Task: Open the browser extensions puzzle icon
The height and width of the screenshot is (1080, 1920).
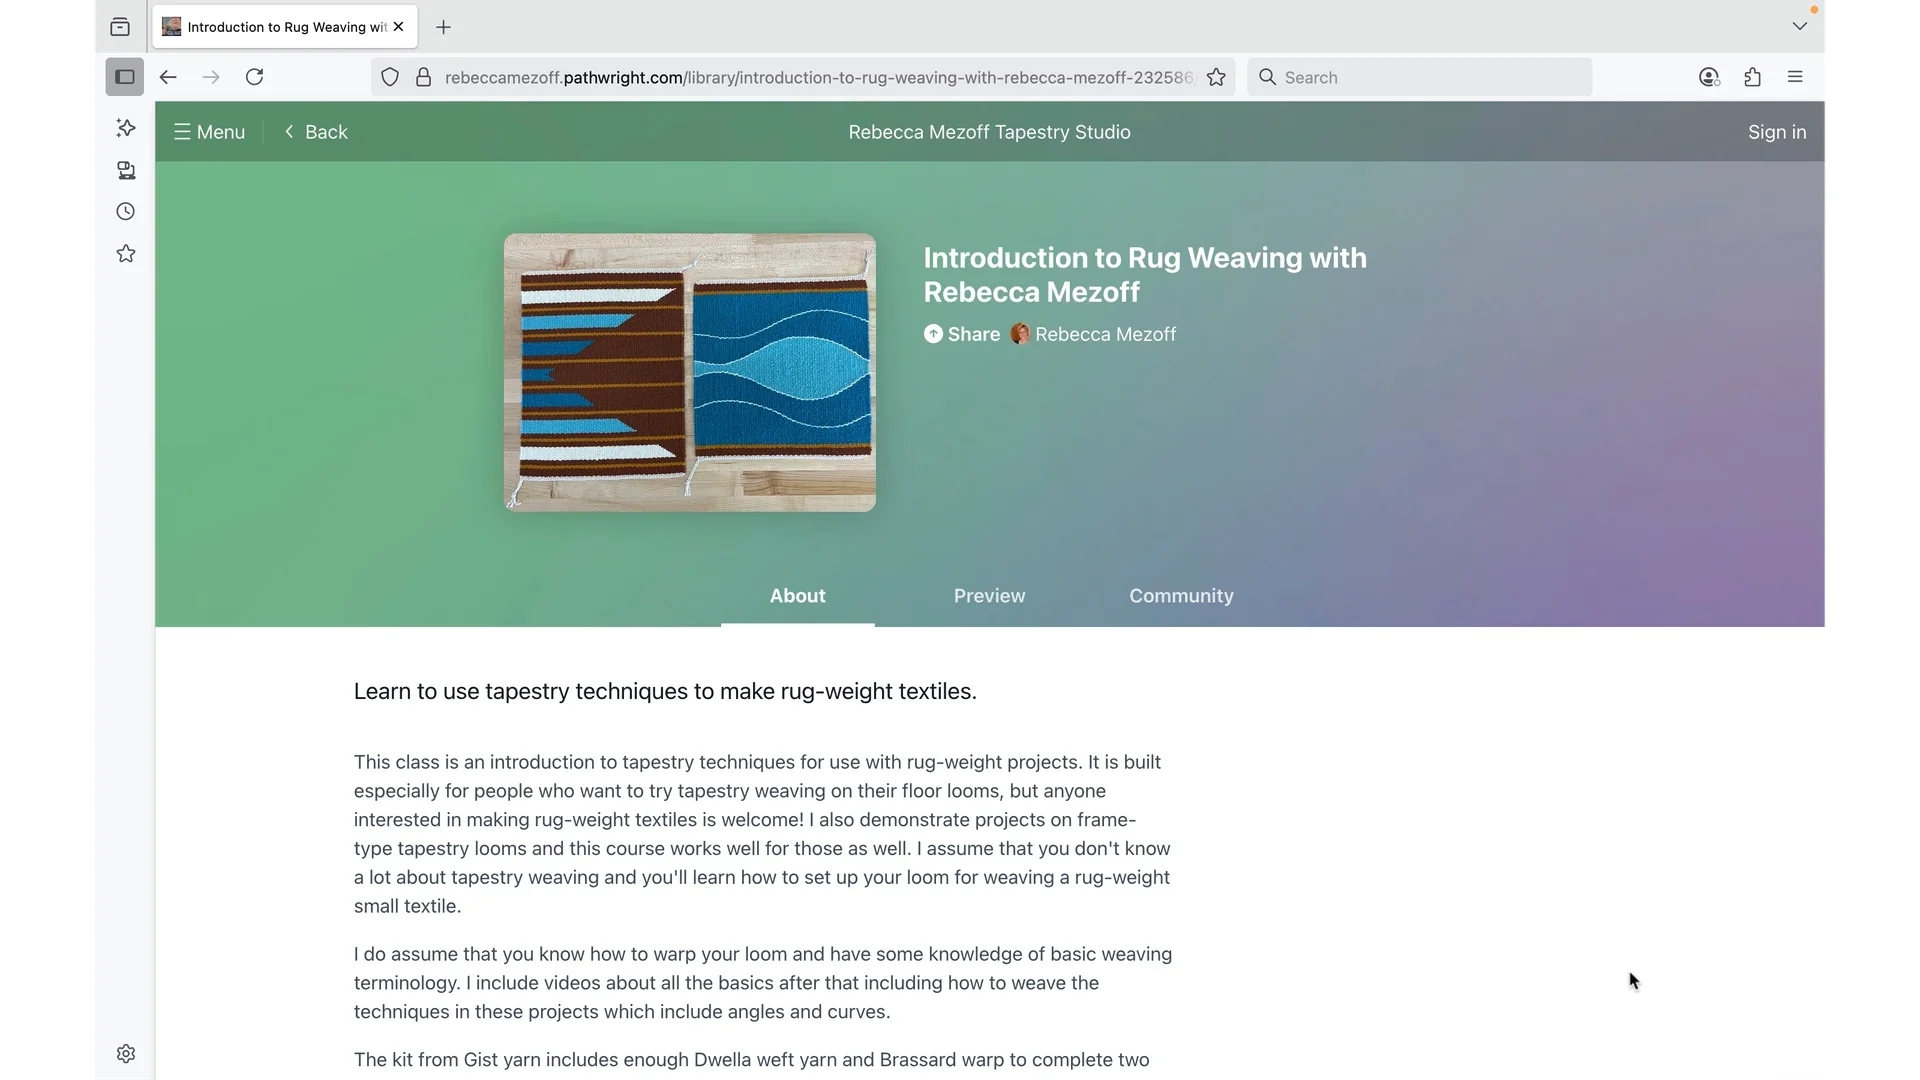Action: [1753, 77]
